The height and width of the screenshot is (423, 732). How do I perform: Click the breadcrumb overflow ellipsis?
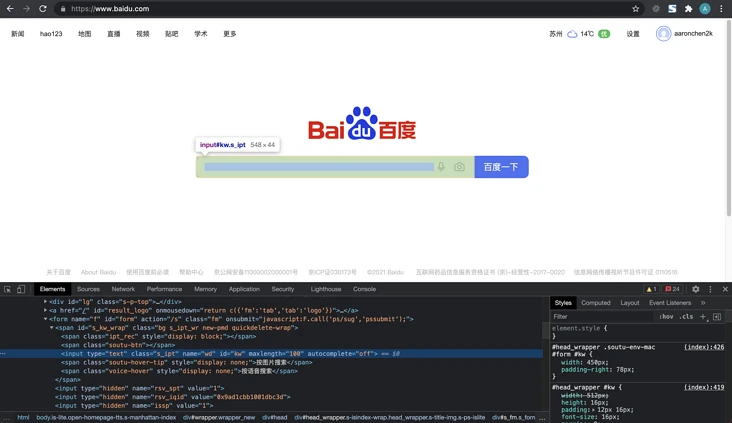[x=542, y=417]
